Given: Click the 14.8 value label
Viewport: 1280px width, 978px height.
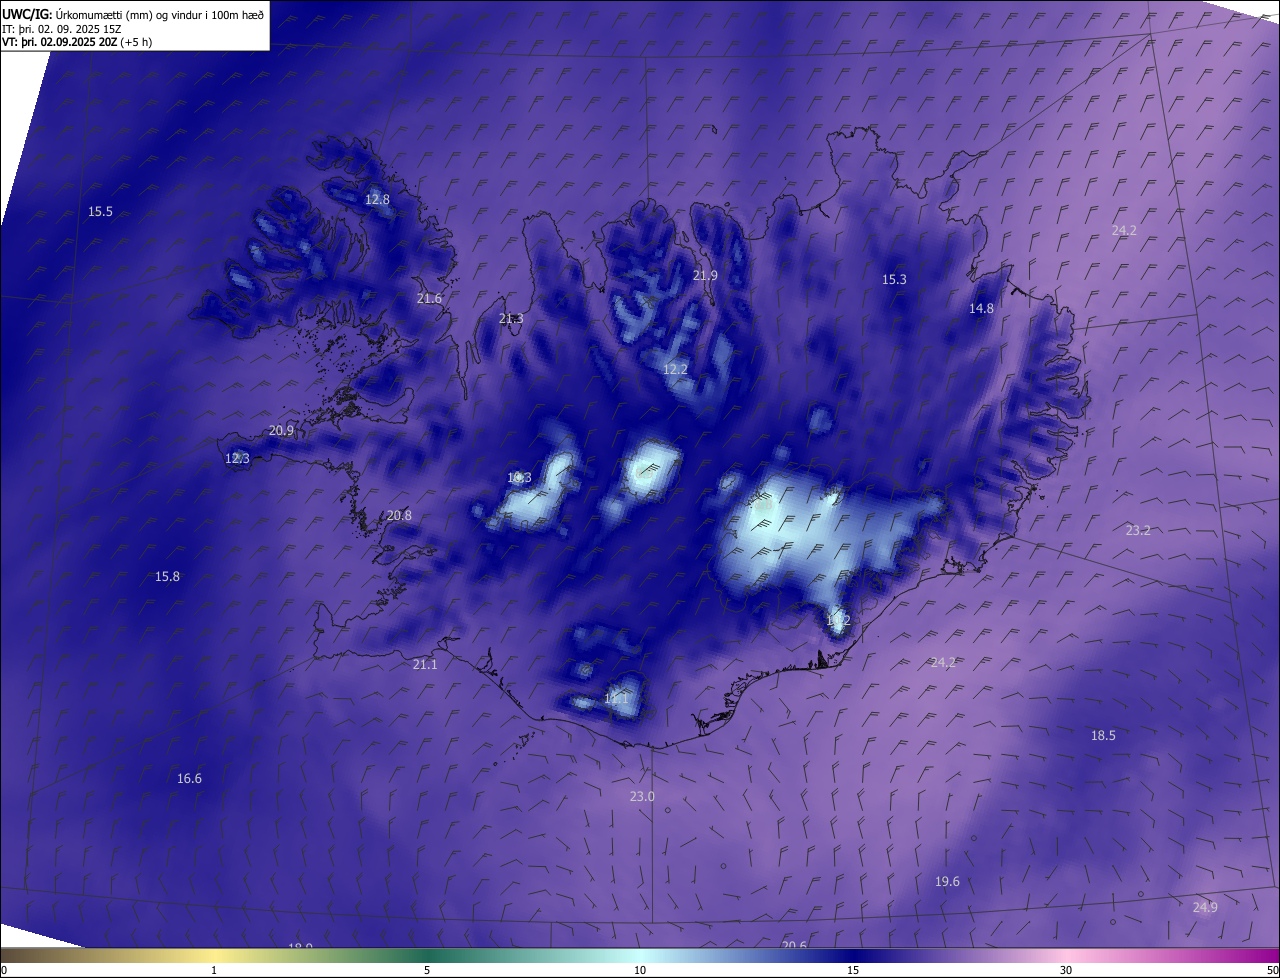Looking at the screenshot, I should [981, 308].
